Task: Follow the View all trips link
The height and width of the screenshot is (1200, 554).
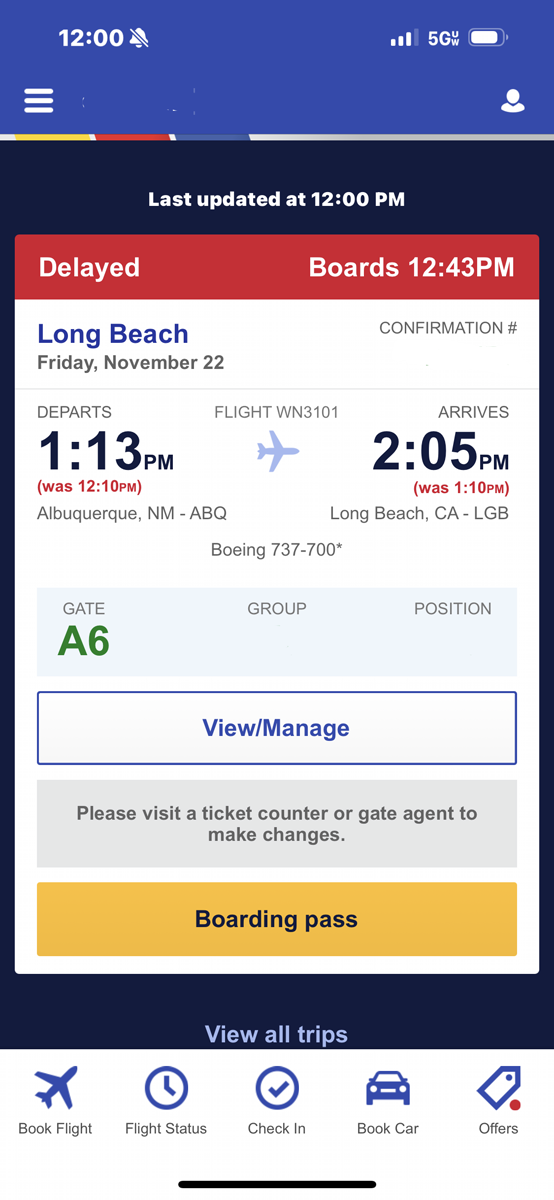Action: point(277,1034)
